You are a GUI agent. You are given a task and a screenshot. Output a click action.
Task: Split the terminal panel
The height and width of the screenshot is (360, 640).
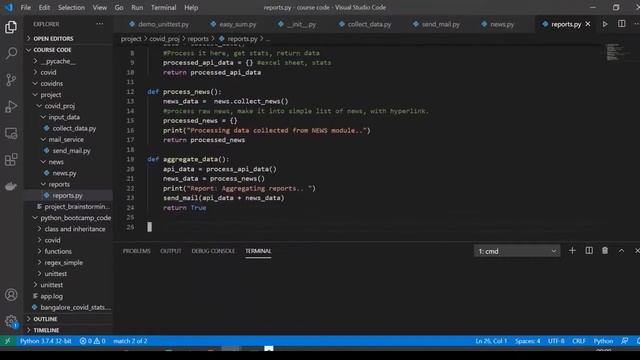[x=589, y=251]
